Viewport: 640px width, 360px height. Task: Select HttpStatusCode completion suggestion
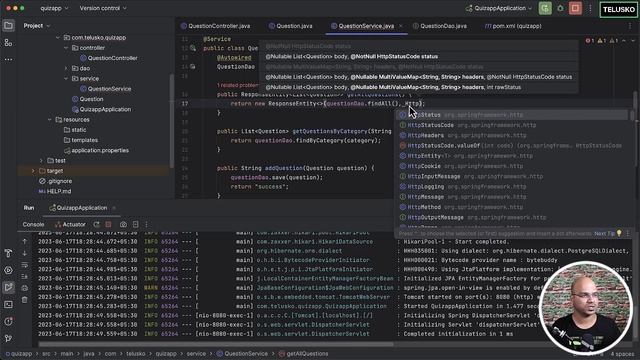coord(513,125)
